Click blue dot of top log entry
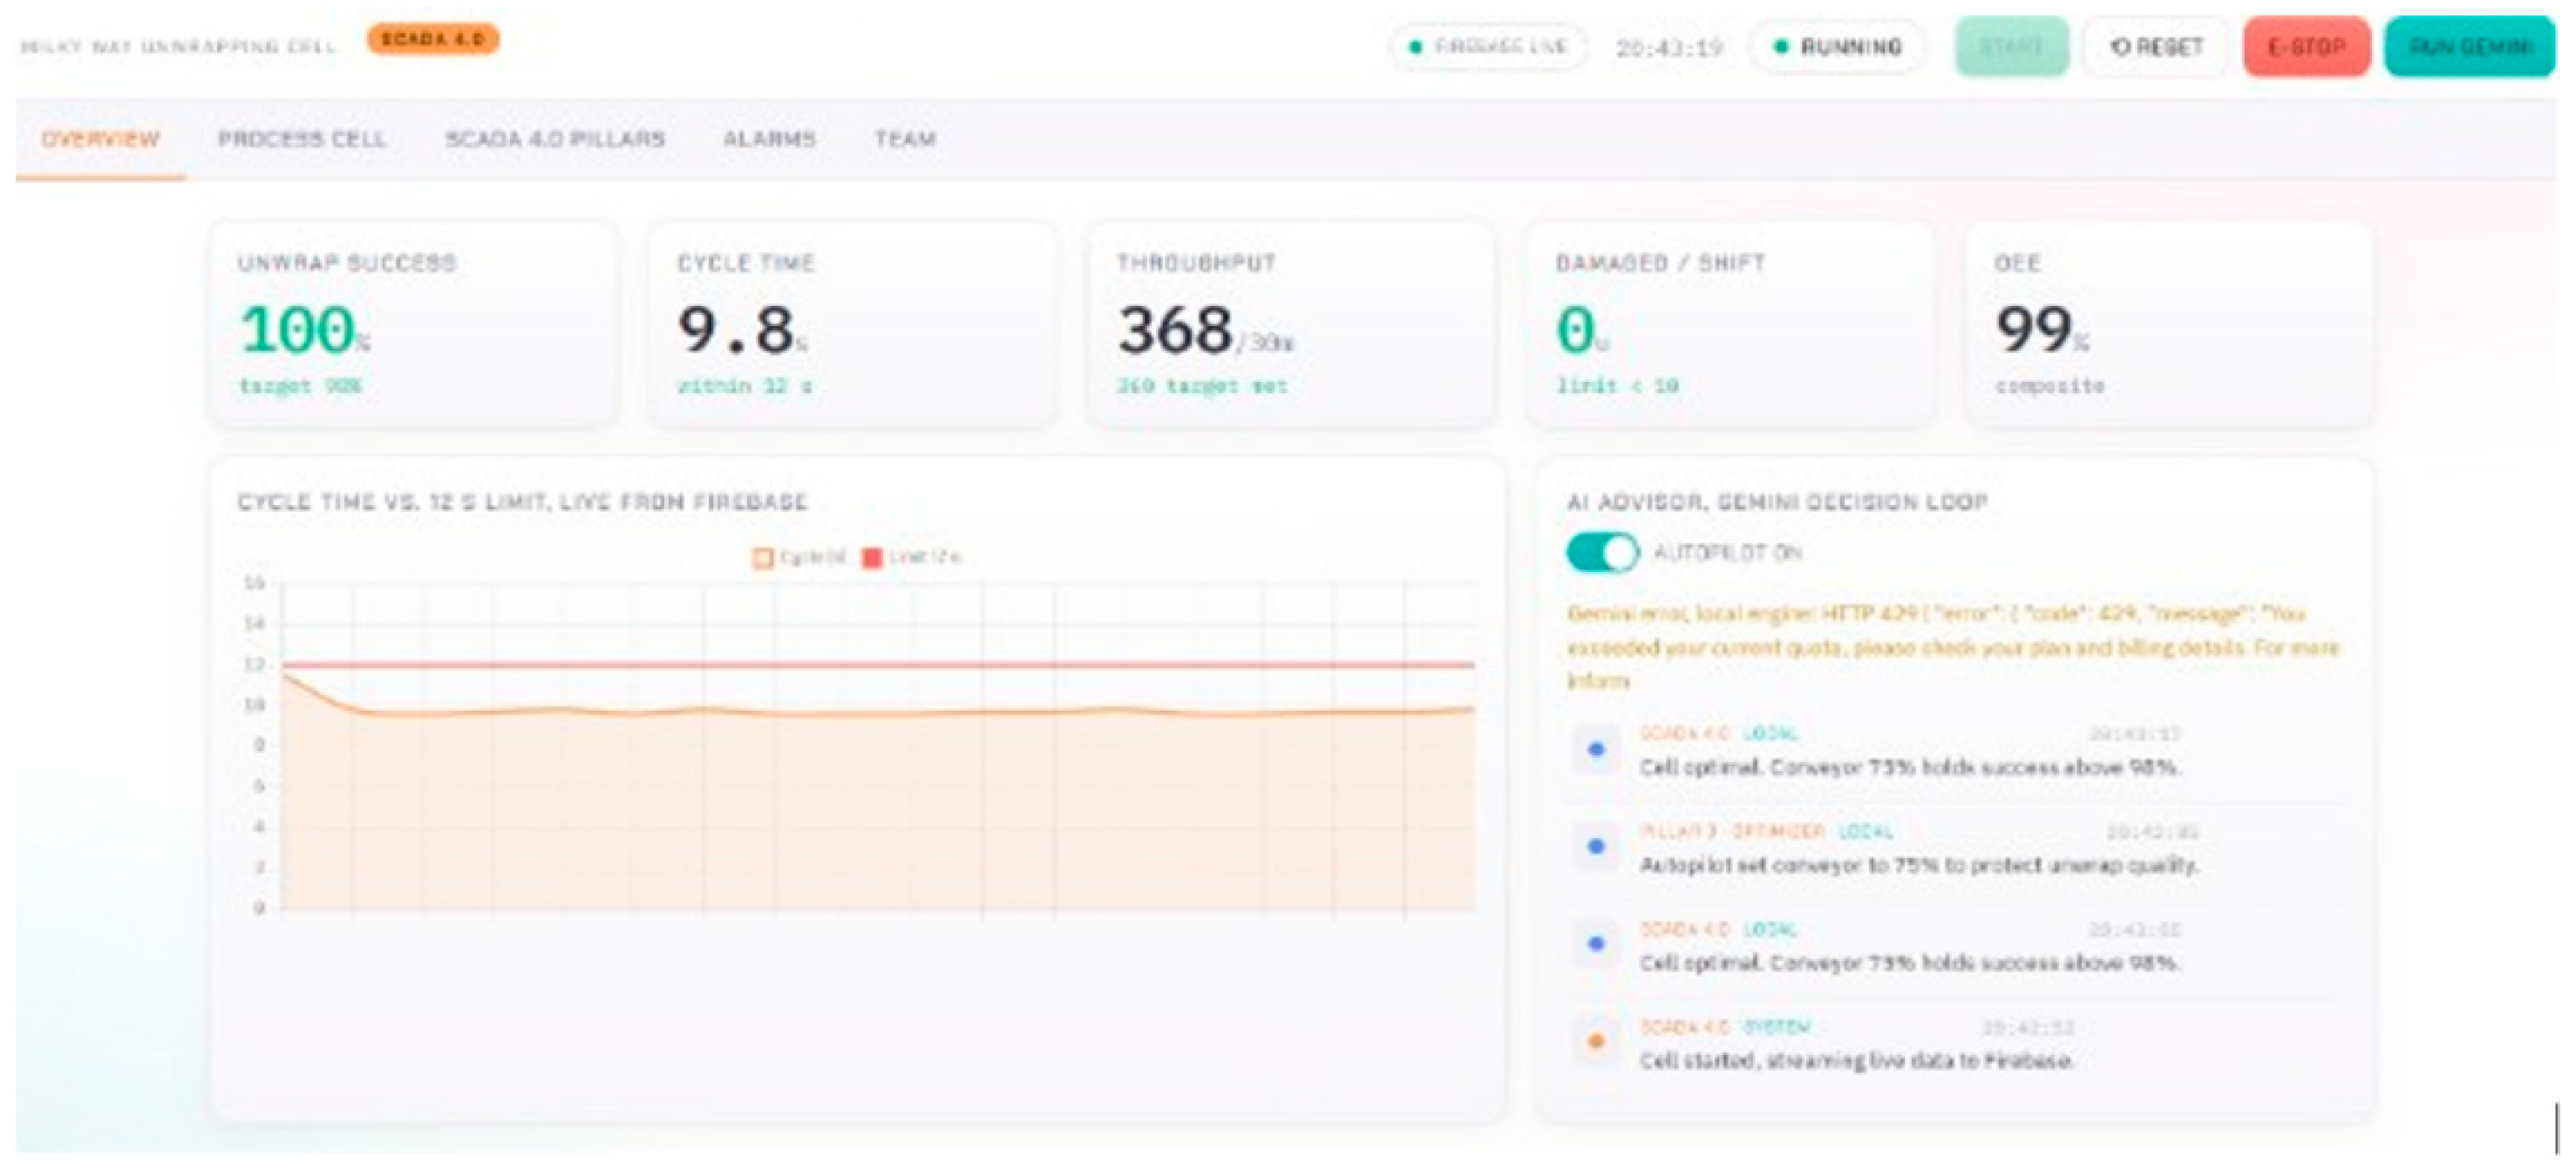This screenshot has height=1171, width=2576. click(1596, 749)
